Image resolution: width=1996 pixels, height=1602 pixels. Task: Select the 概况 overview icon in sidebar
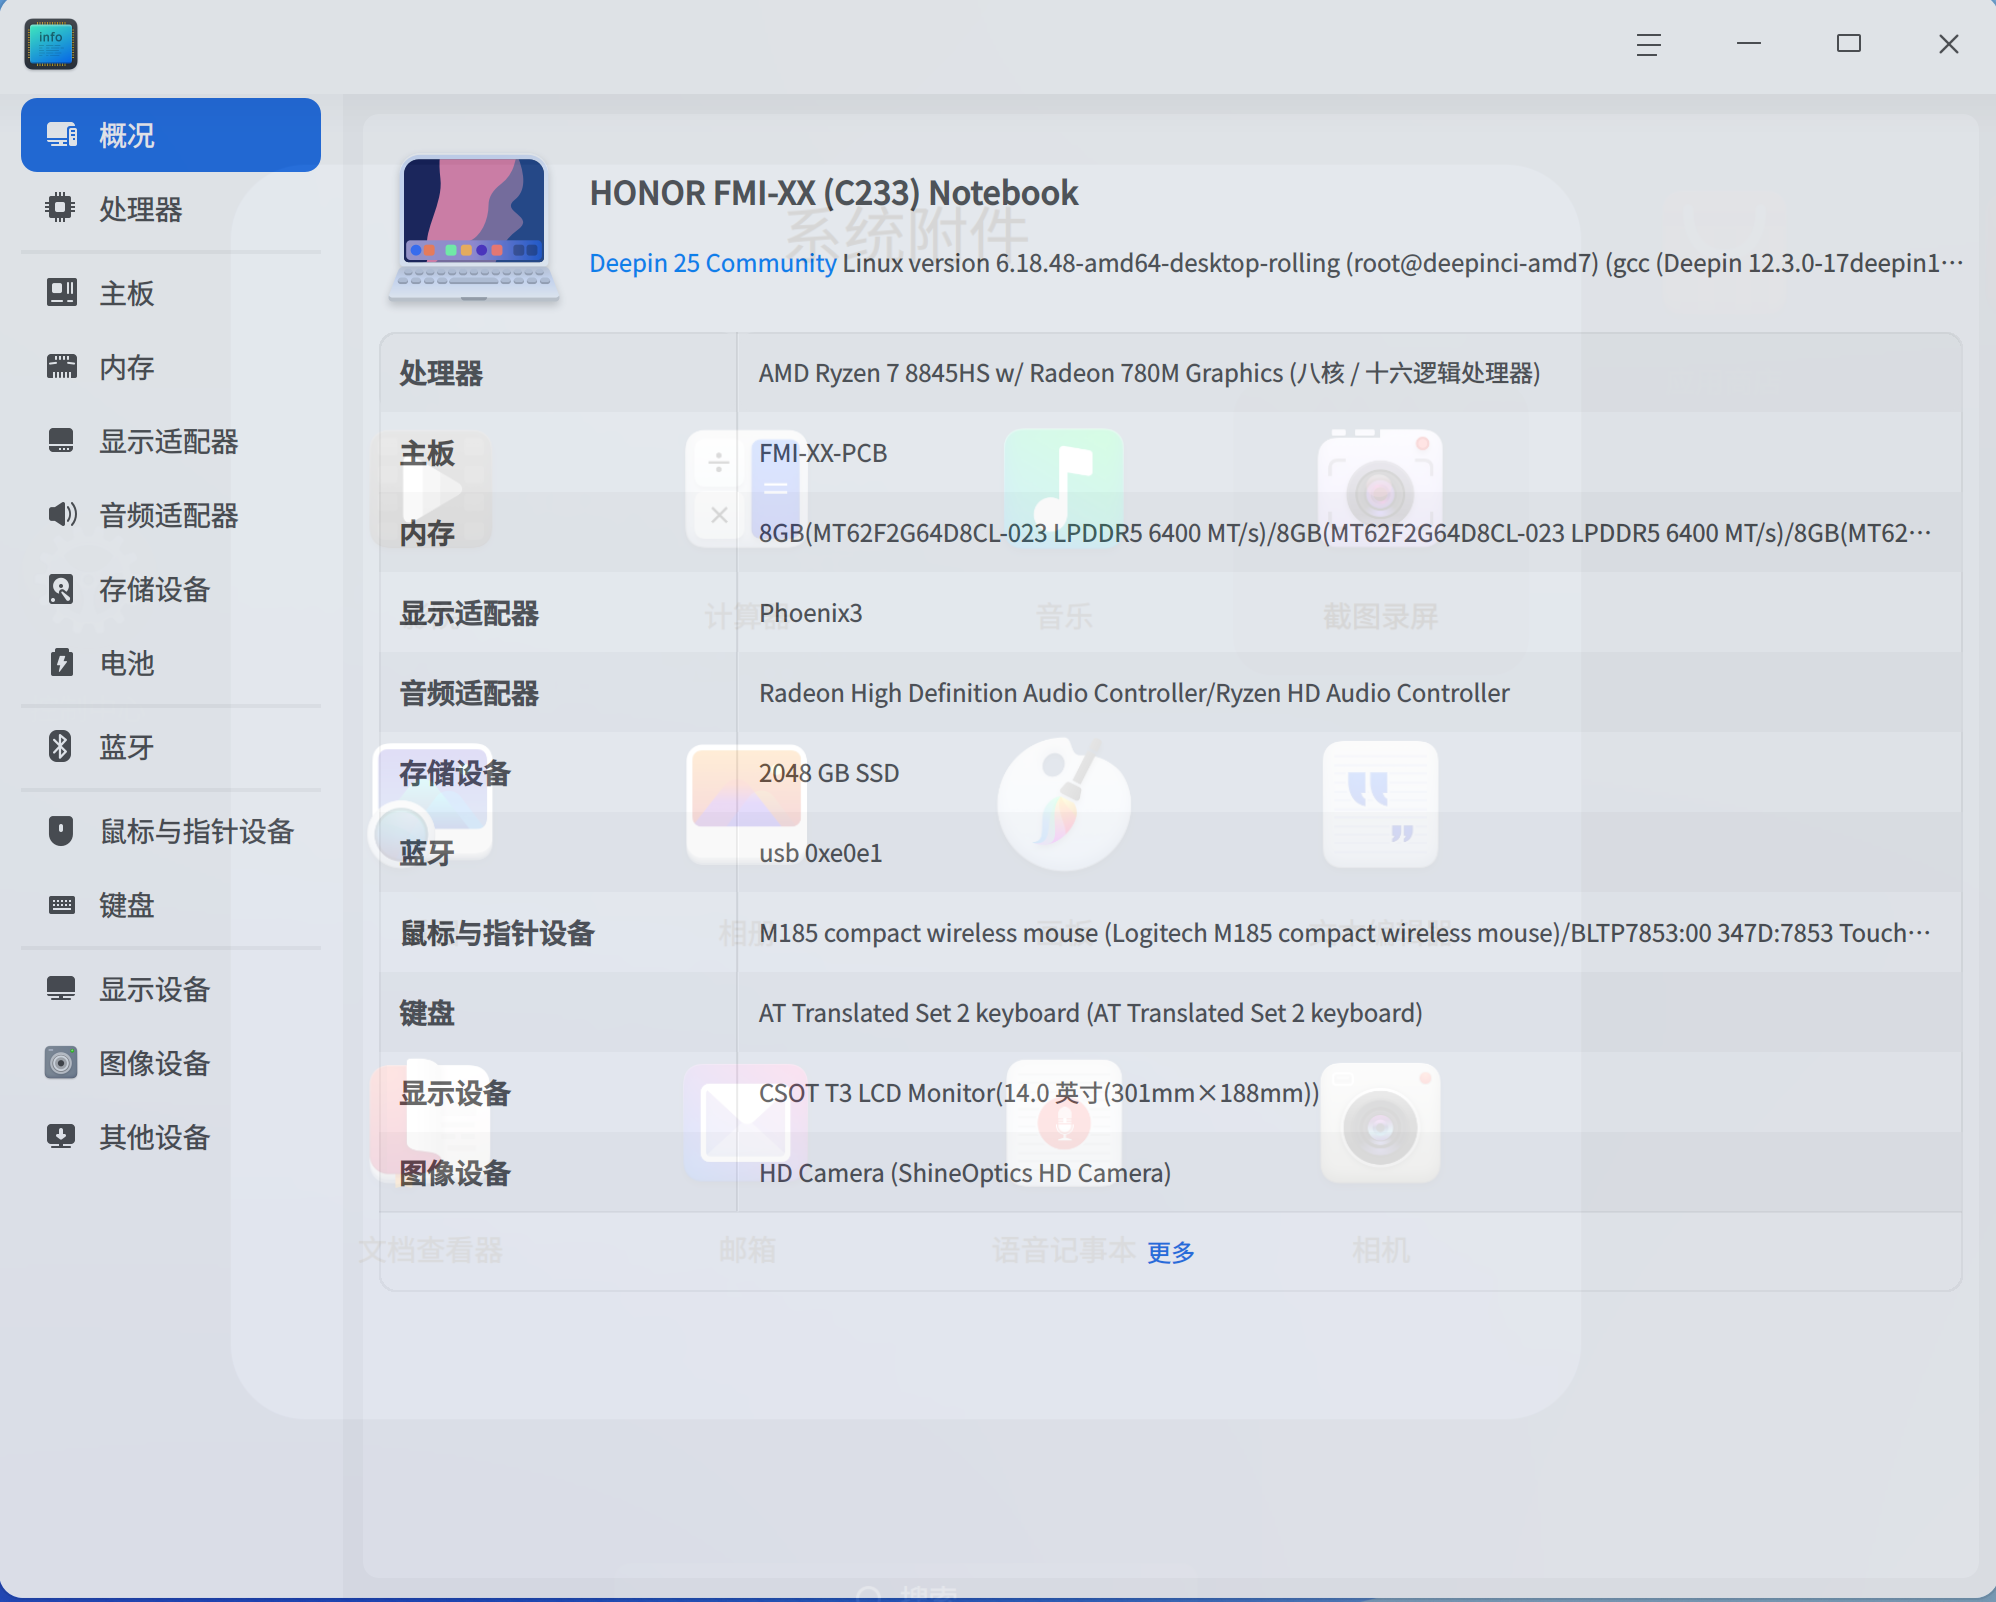click(62, 135)
